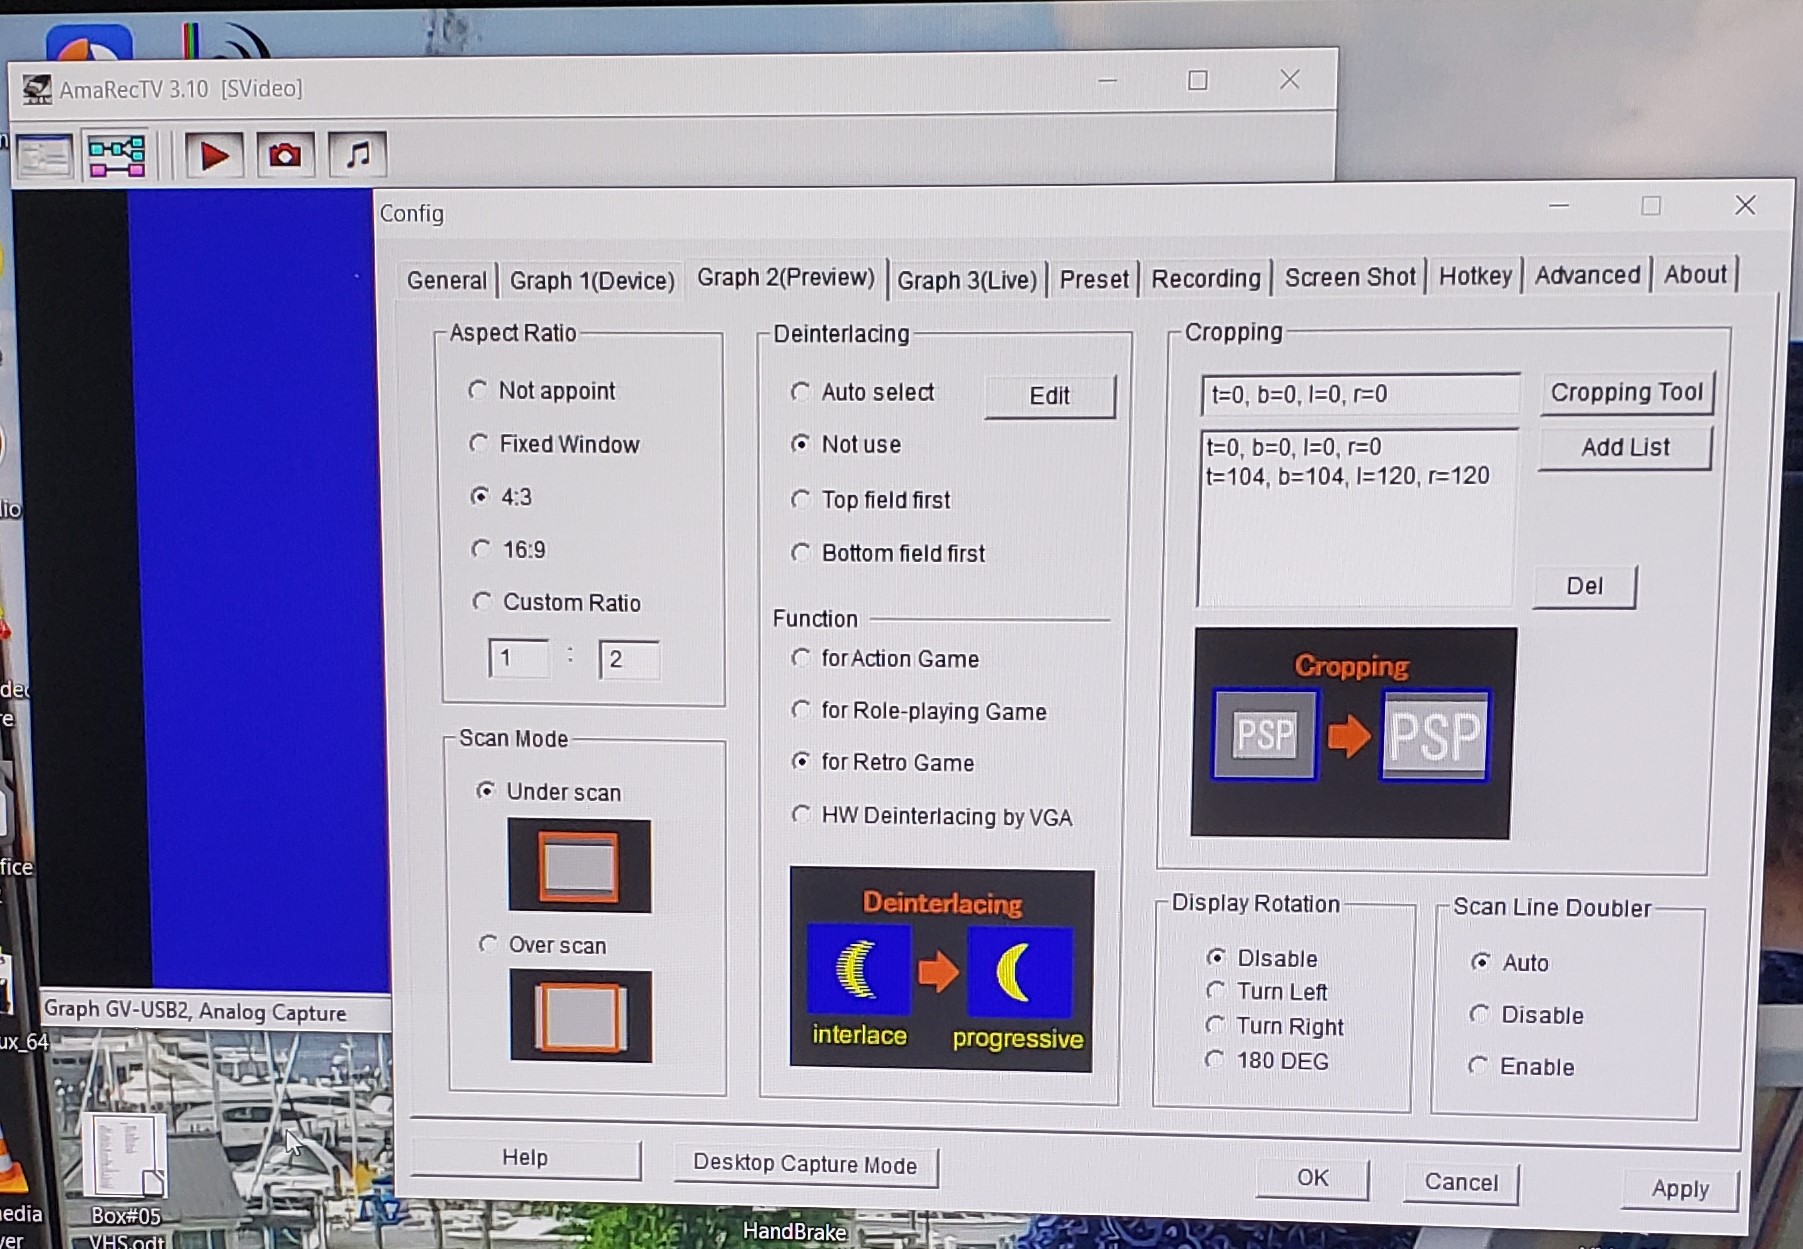Switch to the General tab
This screenshot has width=1803, height=1249.
pyautogui.click(x=447, y=280)
